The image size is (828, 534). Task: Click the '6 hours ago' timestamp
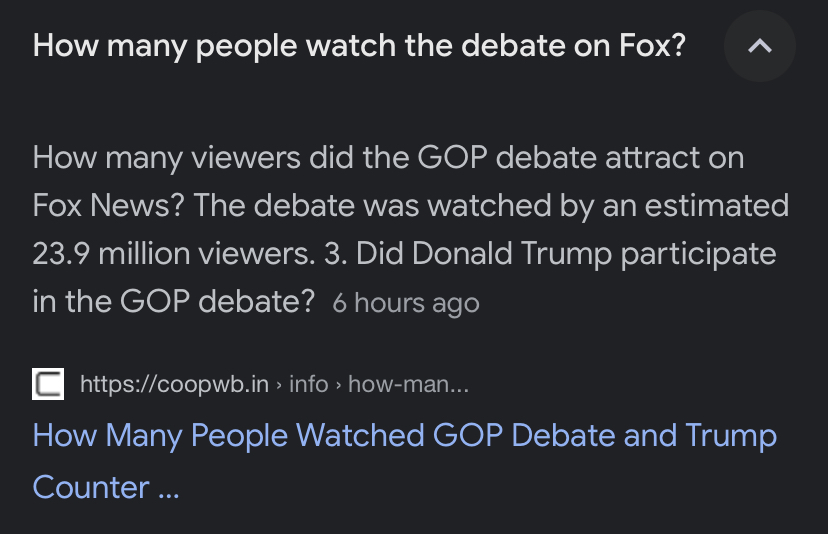(x=406, y=303)
